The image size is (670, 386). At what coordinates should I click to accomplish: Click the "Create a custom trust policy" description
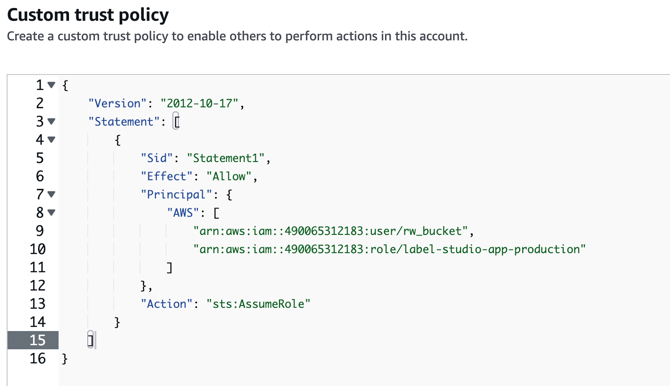pos(237,36)
